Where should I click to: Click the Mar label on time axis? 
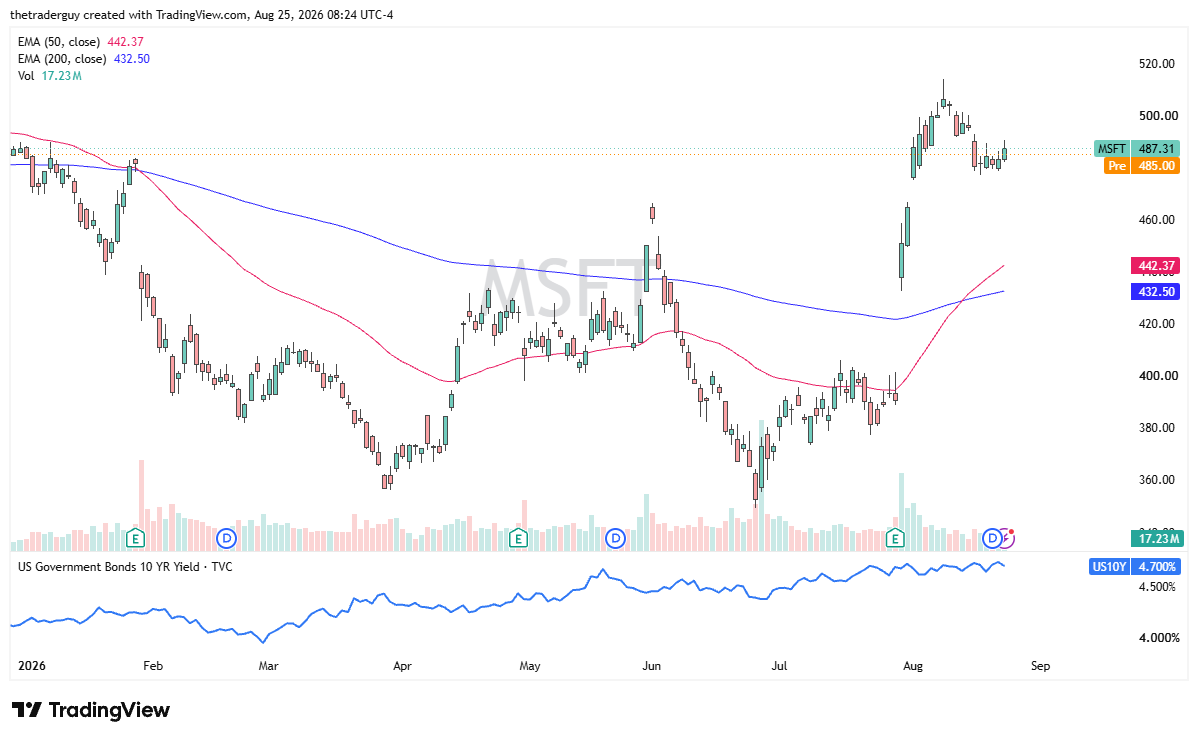coord(268,666)
